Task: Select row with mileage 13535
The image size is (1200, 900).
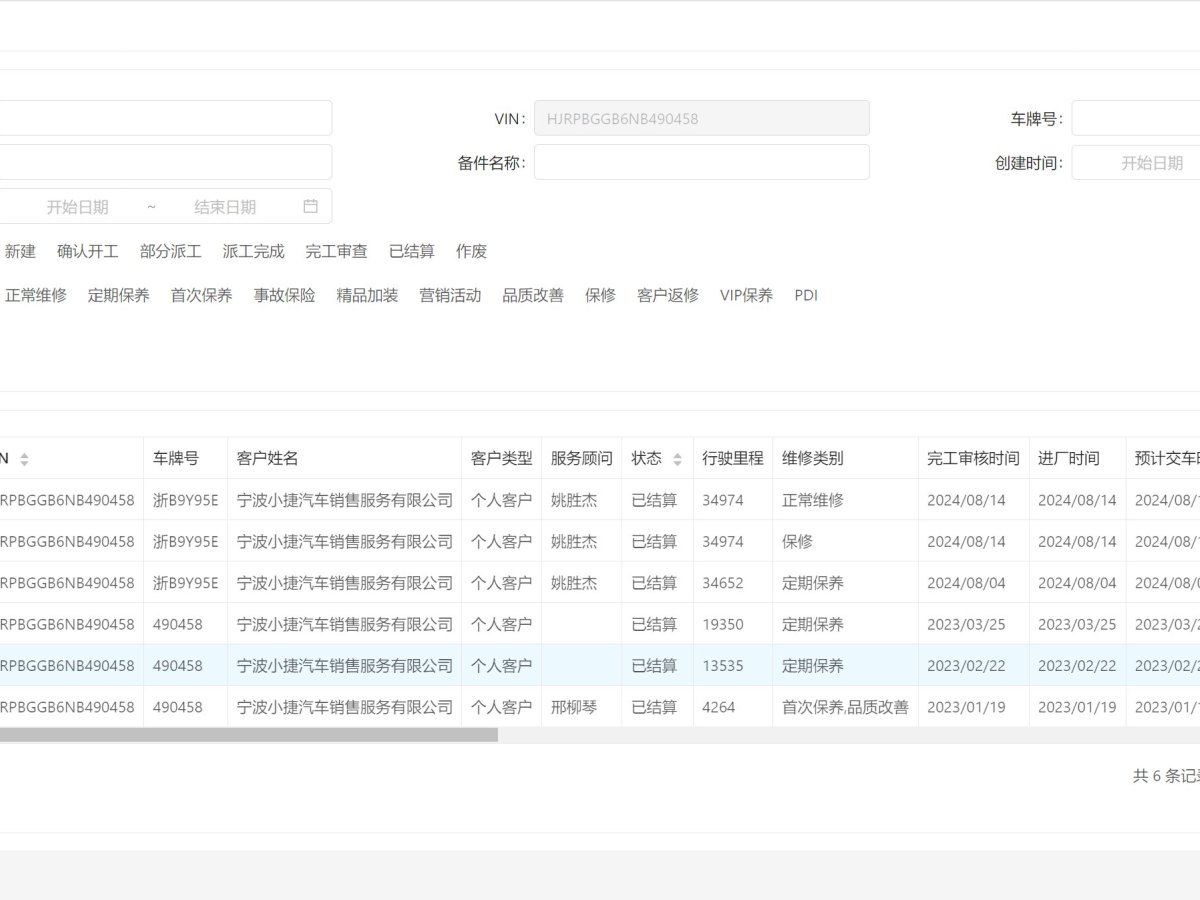Action: [x=722, y=665]
